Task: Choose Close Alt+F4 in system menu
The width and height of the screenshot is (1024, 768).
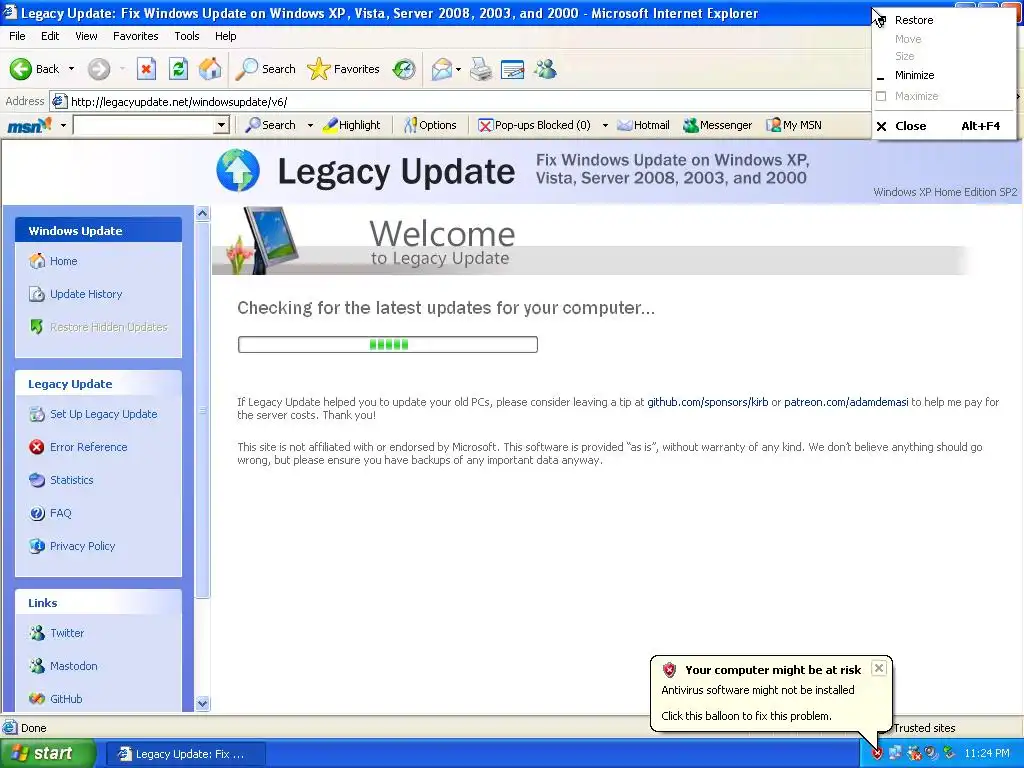Action: [x=944, y=126]
